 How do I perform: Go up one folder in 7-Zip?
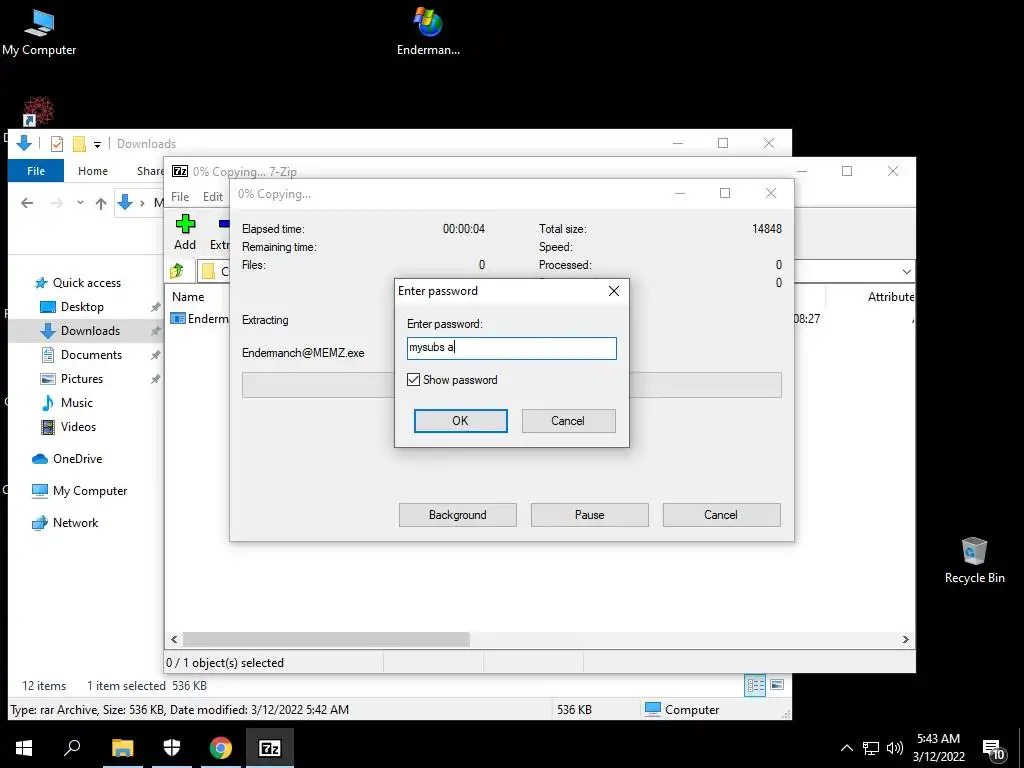click(177, 270)
